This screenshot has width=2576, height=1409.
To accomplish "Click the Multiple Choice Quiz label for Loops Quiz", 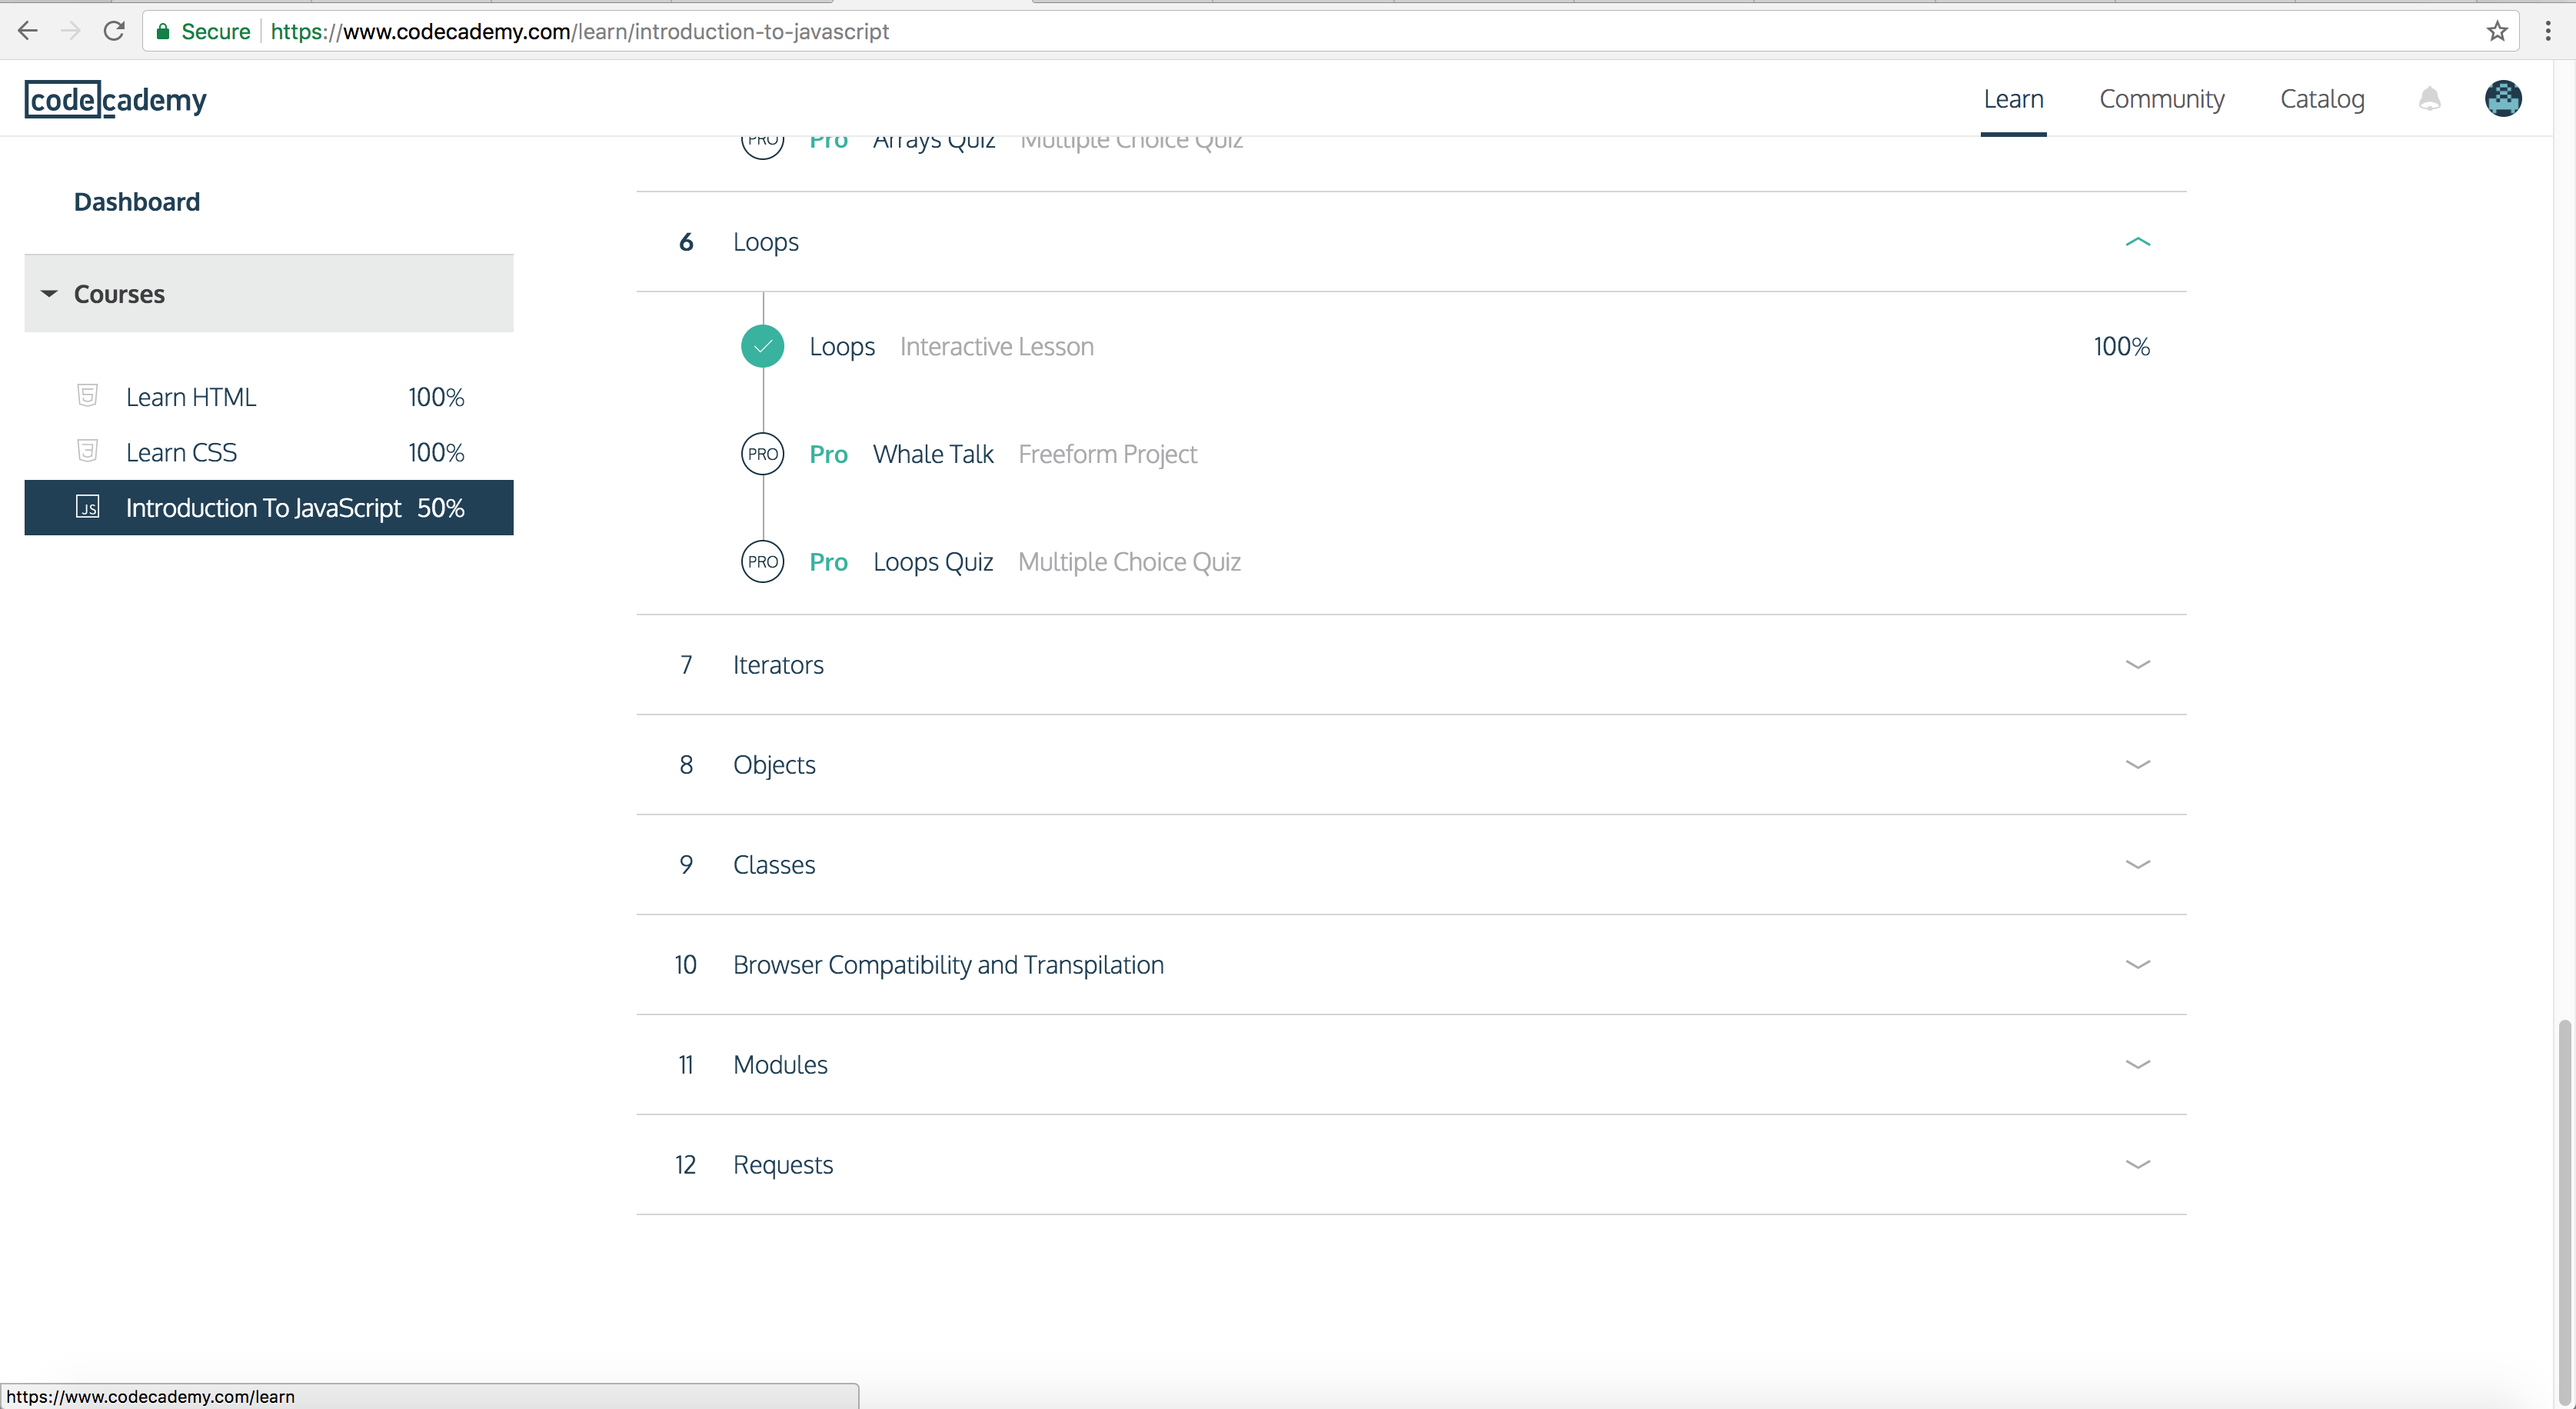I will (1129, 562).
